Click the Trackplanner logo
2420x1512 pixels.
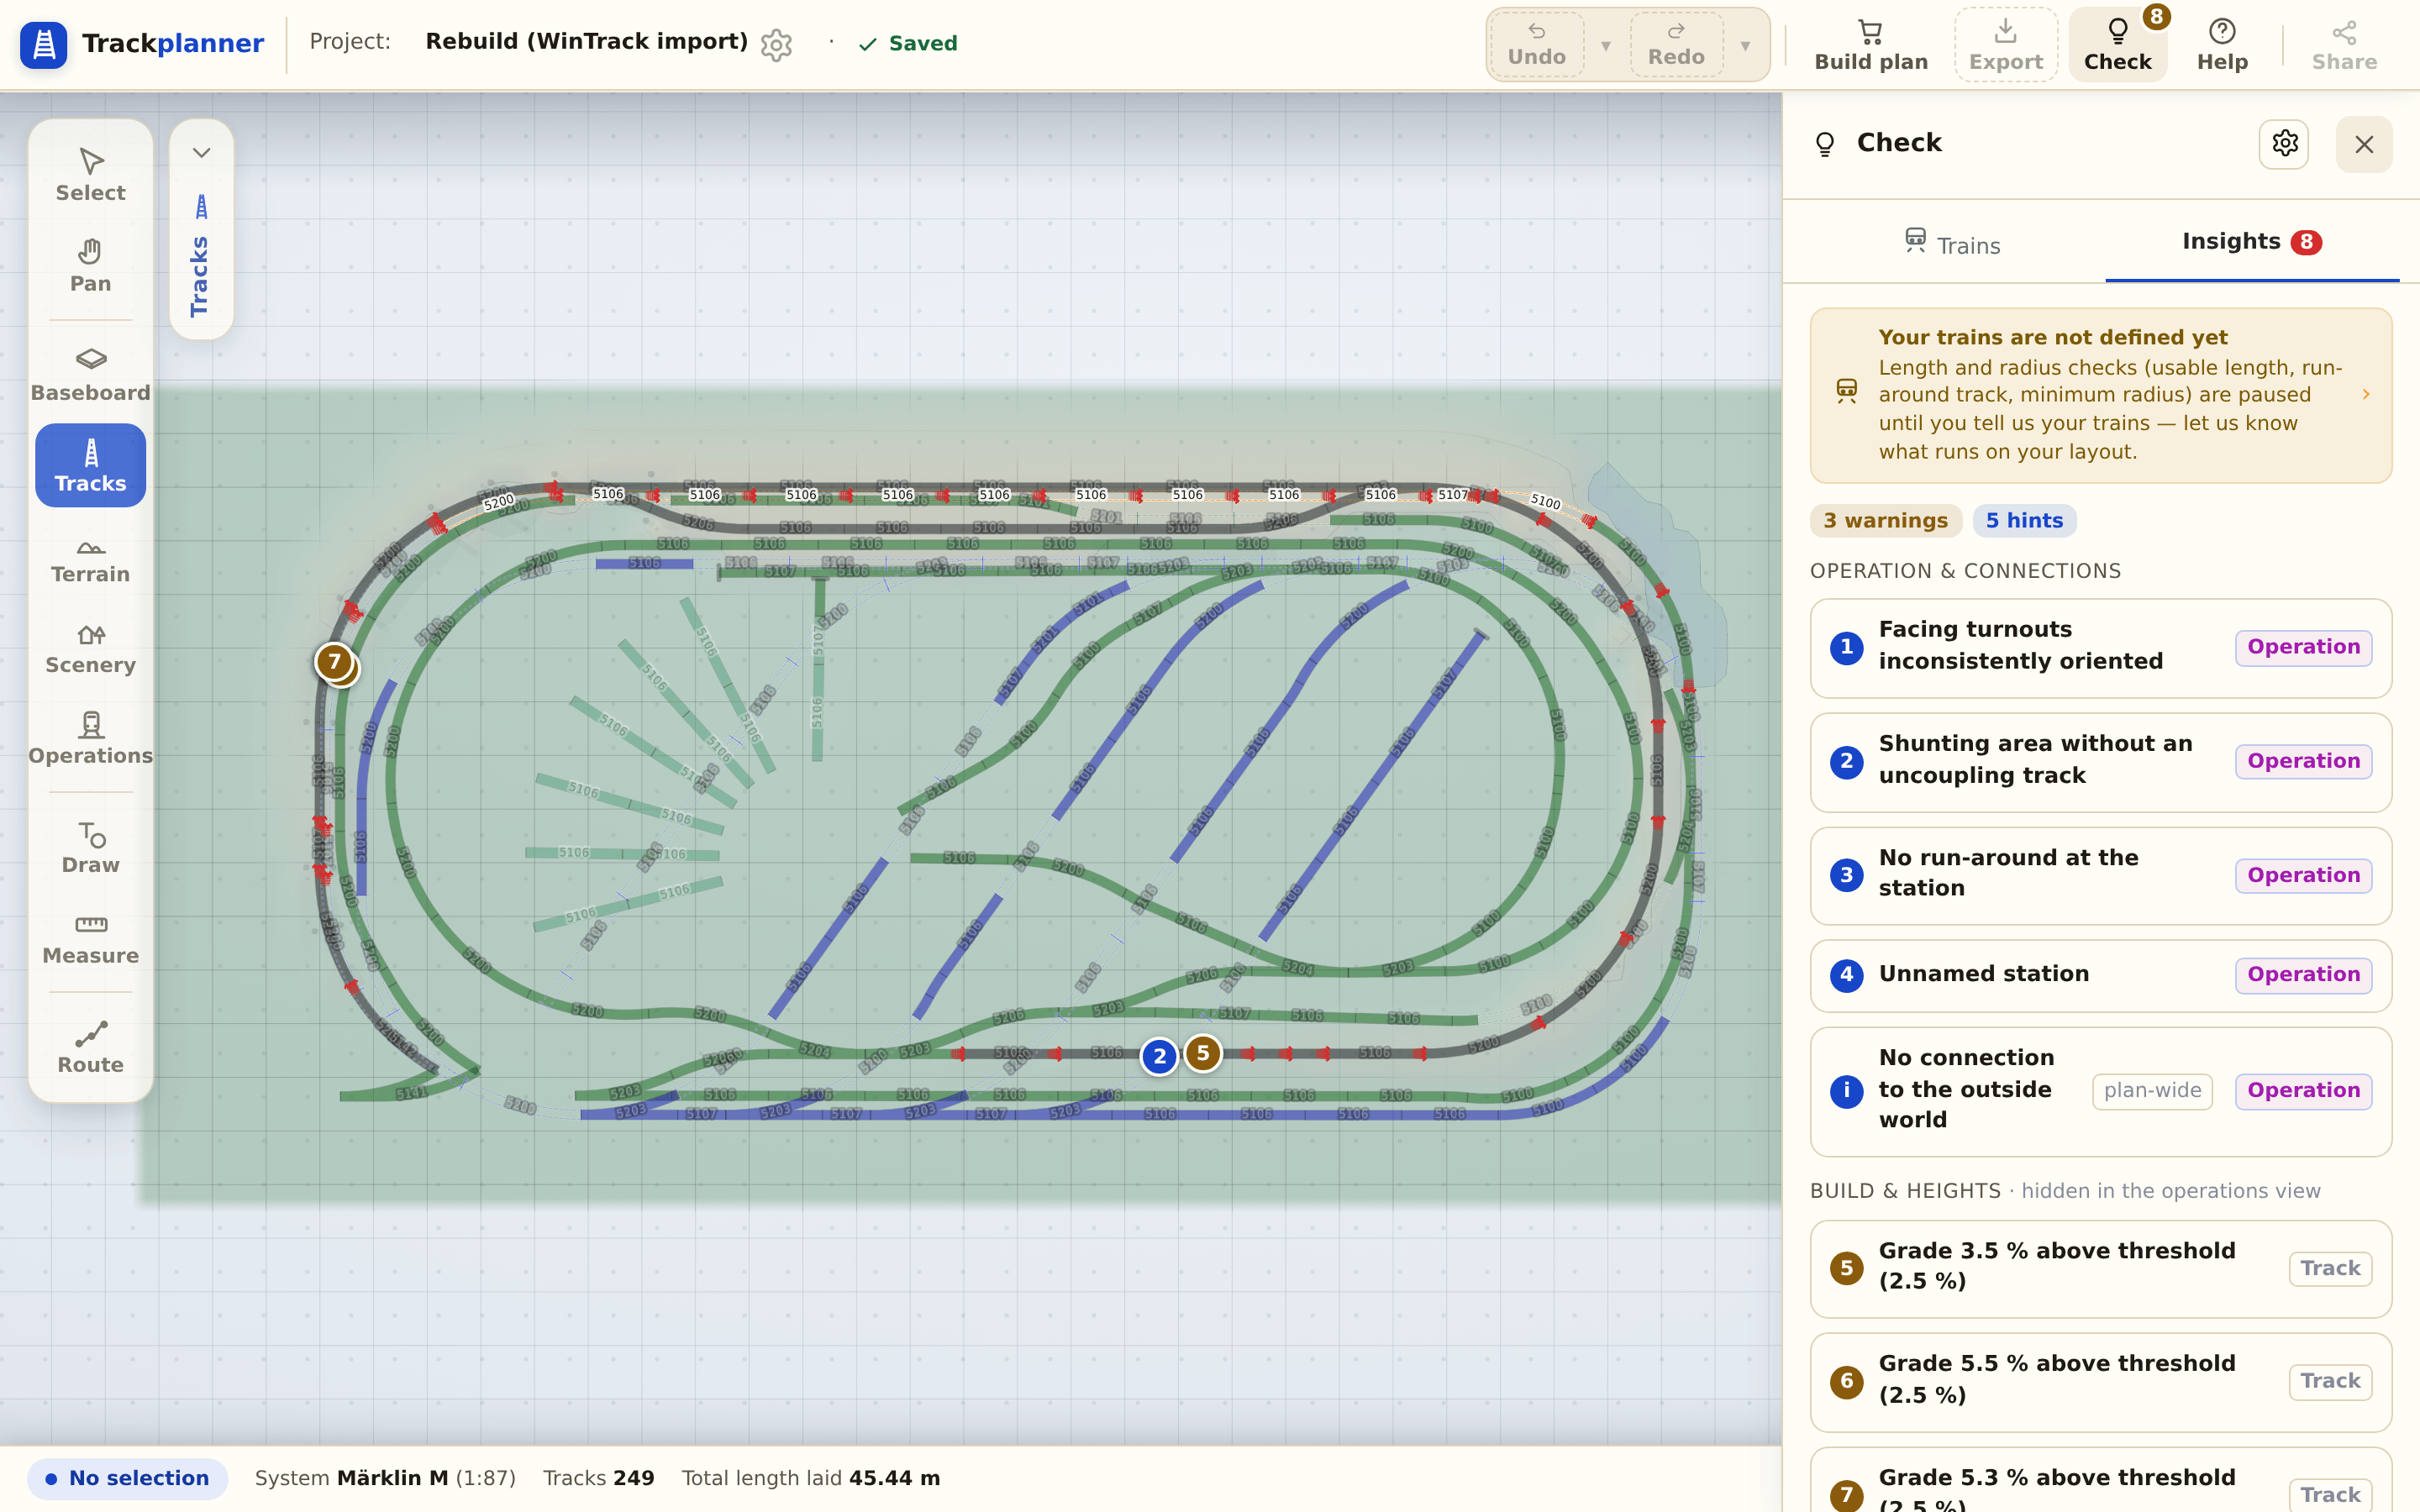[x=142, y=44]
